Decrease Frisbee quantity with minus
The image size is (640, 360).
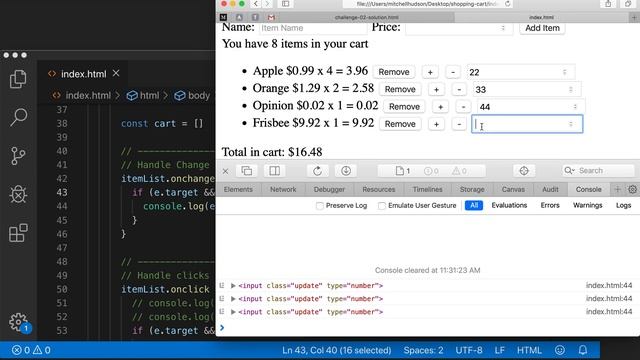pos(459,124)
